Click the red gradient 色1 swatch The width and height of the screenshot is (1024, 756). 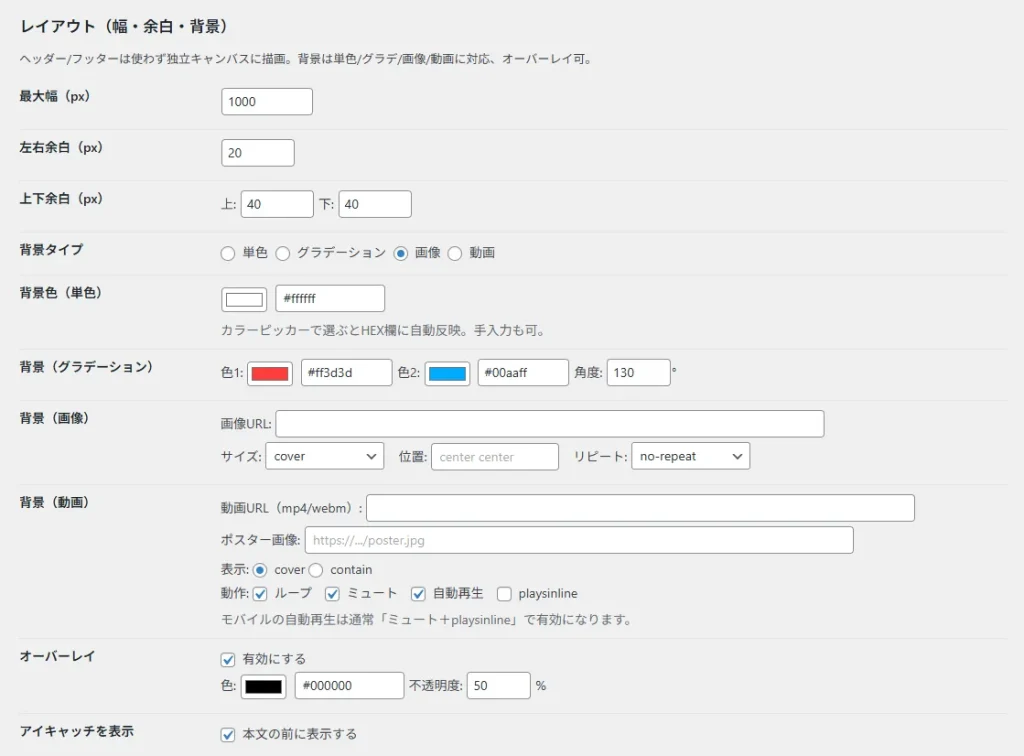coord(270,373)
